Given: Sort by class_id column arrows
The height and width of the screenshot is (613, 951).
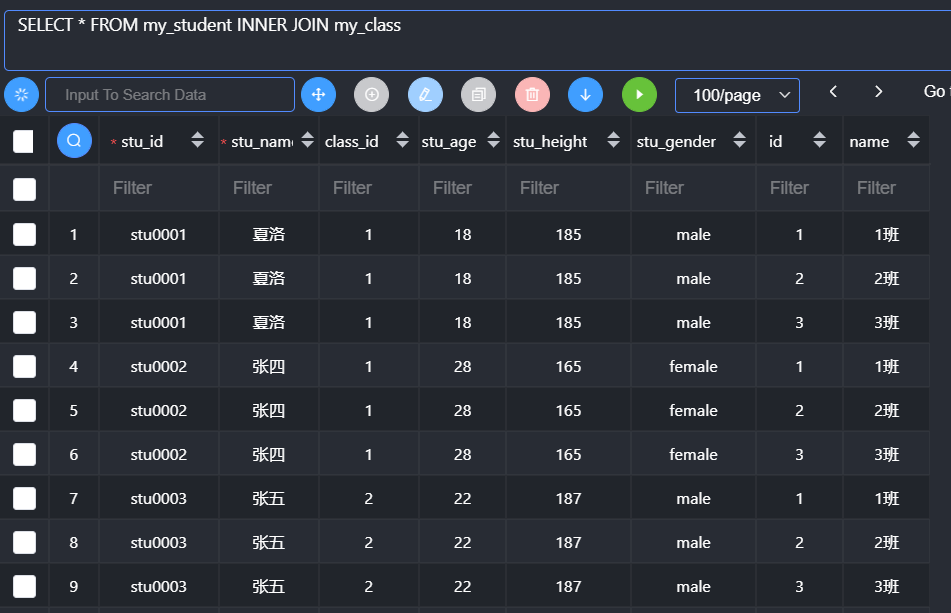Looking at the screenshot, I should point(402,140).
